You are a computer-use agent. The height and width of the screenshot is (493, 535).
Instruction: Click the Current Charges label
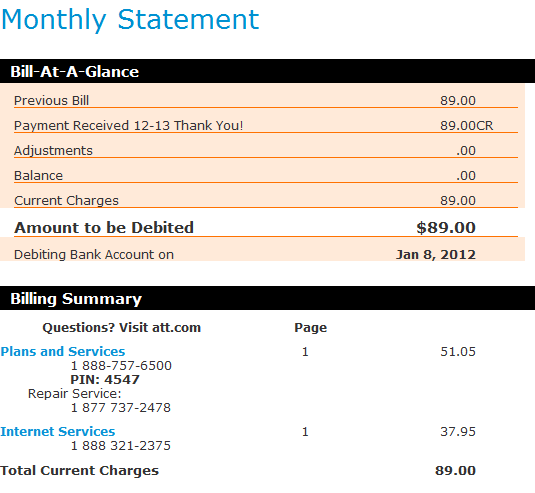coord(67,201)
